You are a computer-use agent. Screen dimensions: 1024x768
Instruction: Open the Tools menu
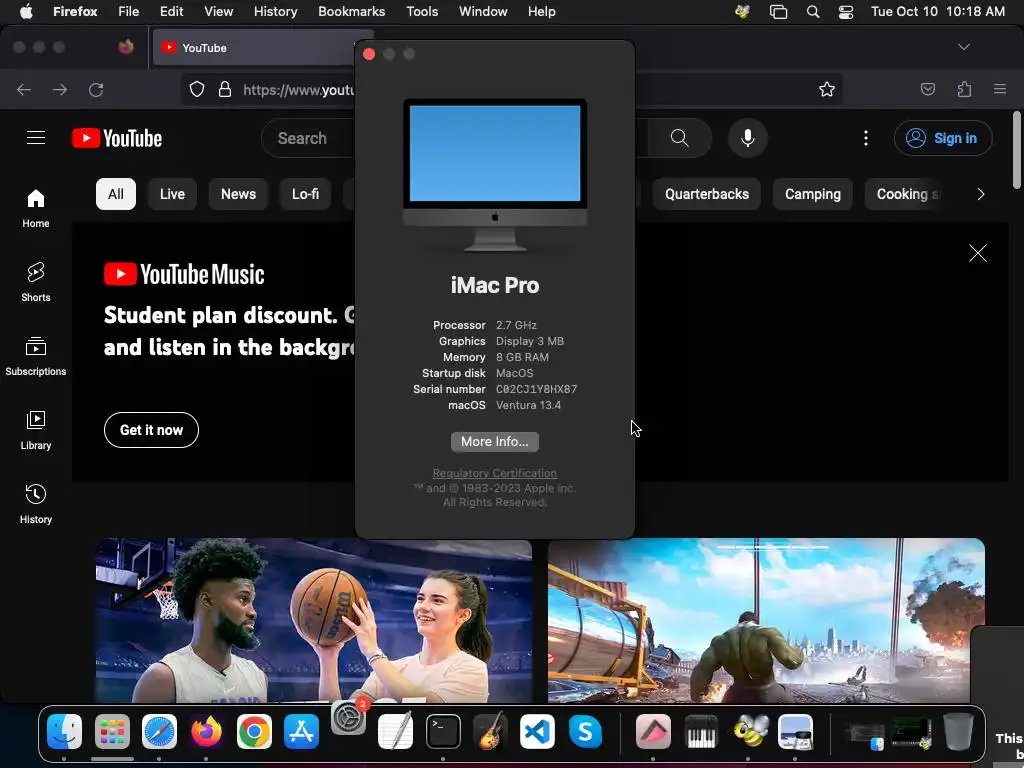[422, 11]
